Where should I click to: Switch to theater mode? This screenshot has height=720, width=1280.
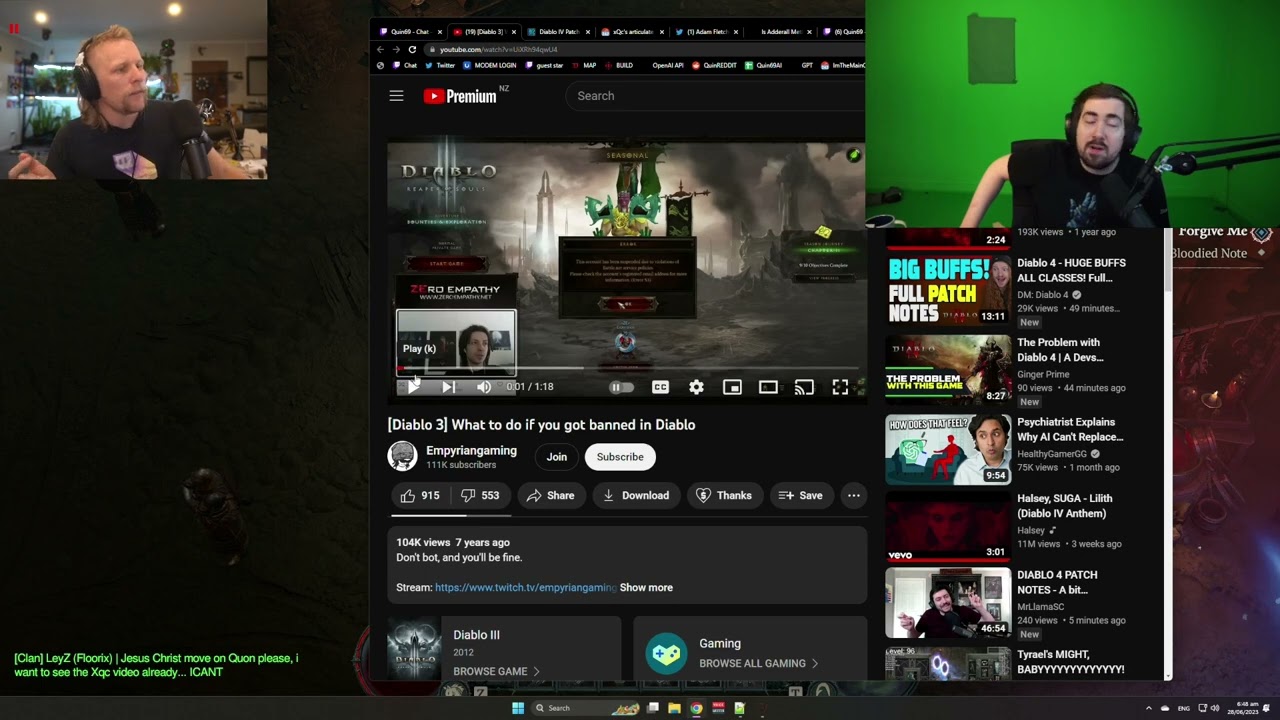768,387
